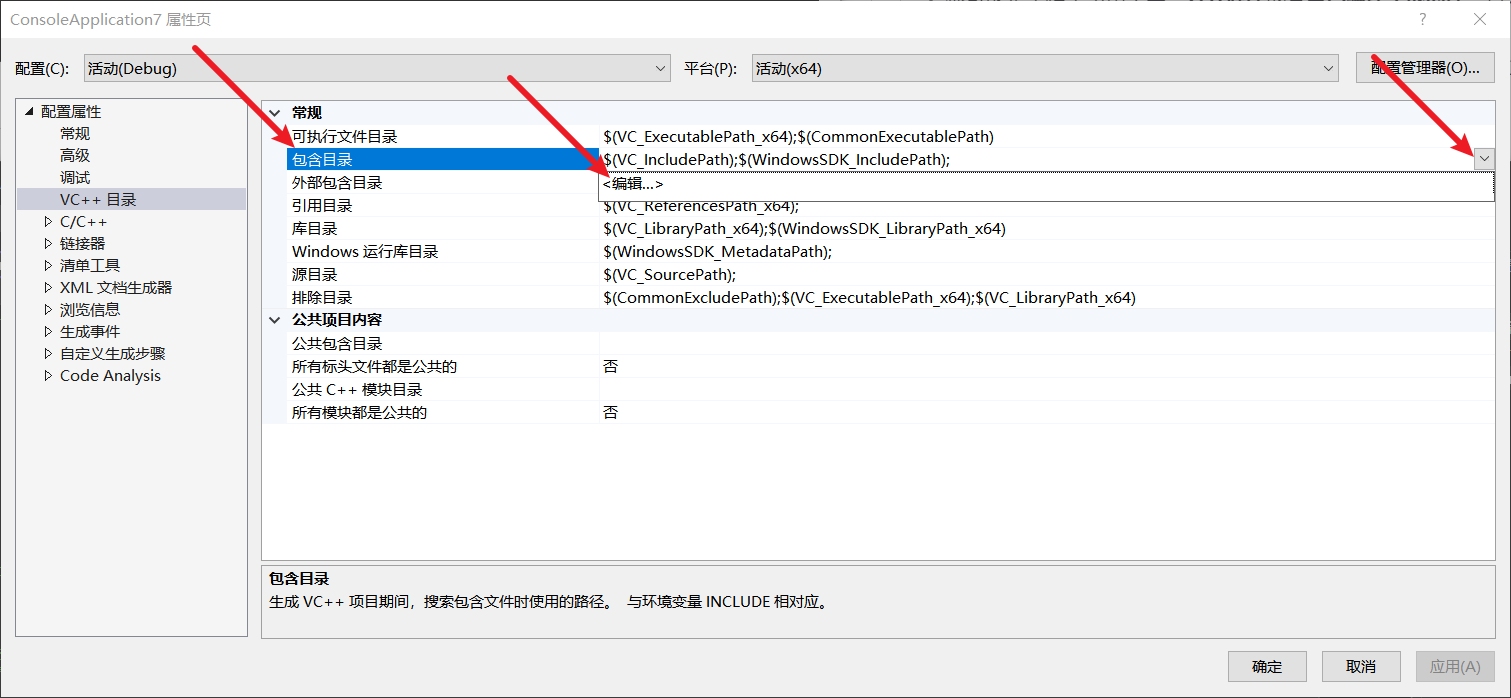Select the 外部包含目录 property row
The width and height of the screenshot is (1511, 698).
[442, 182]
